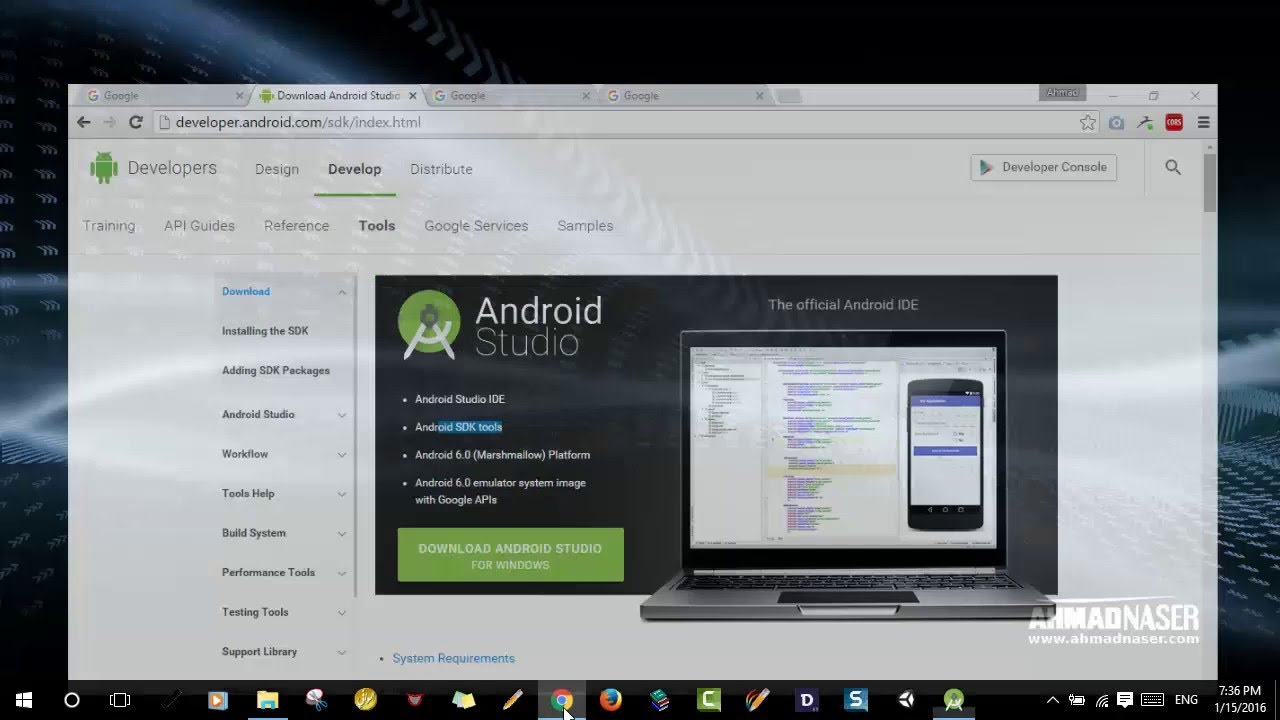Click the browser forward arrow
The height and width of the screenshot is (720, 1280).
[x=110, y=122]
